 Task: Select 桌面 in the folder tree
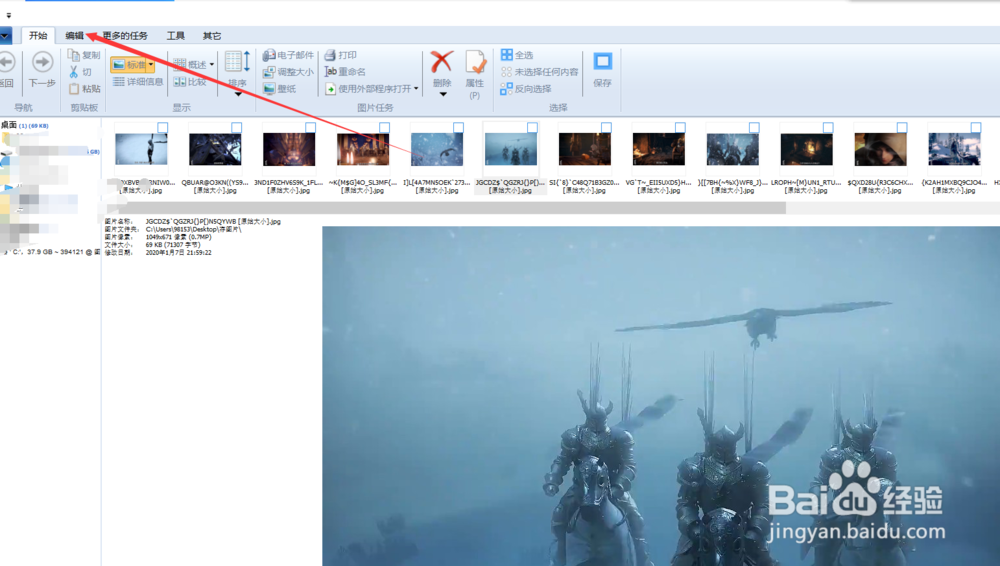pos(9,125)
